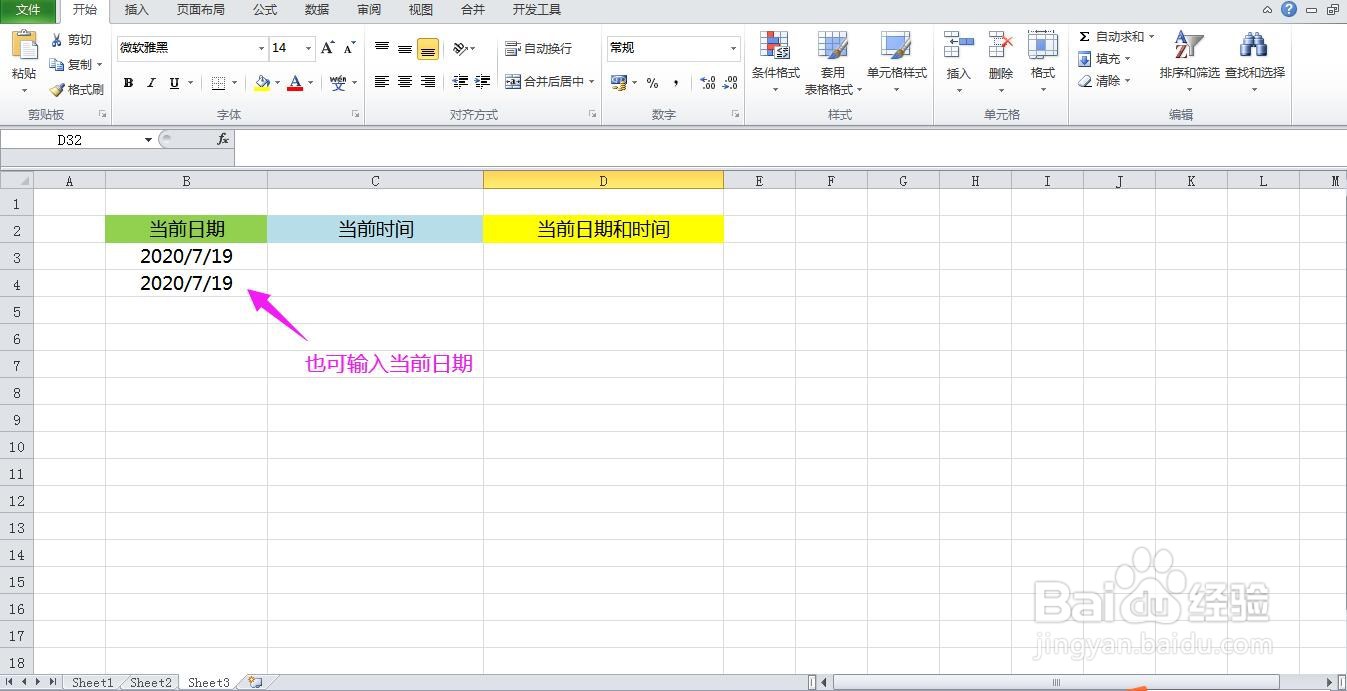Expand the font size dropdown
The width and height of the screenshot is (1347, 691).
pos(307,47)
